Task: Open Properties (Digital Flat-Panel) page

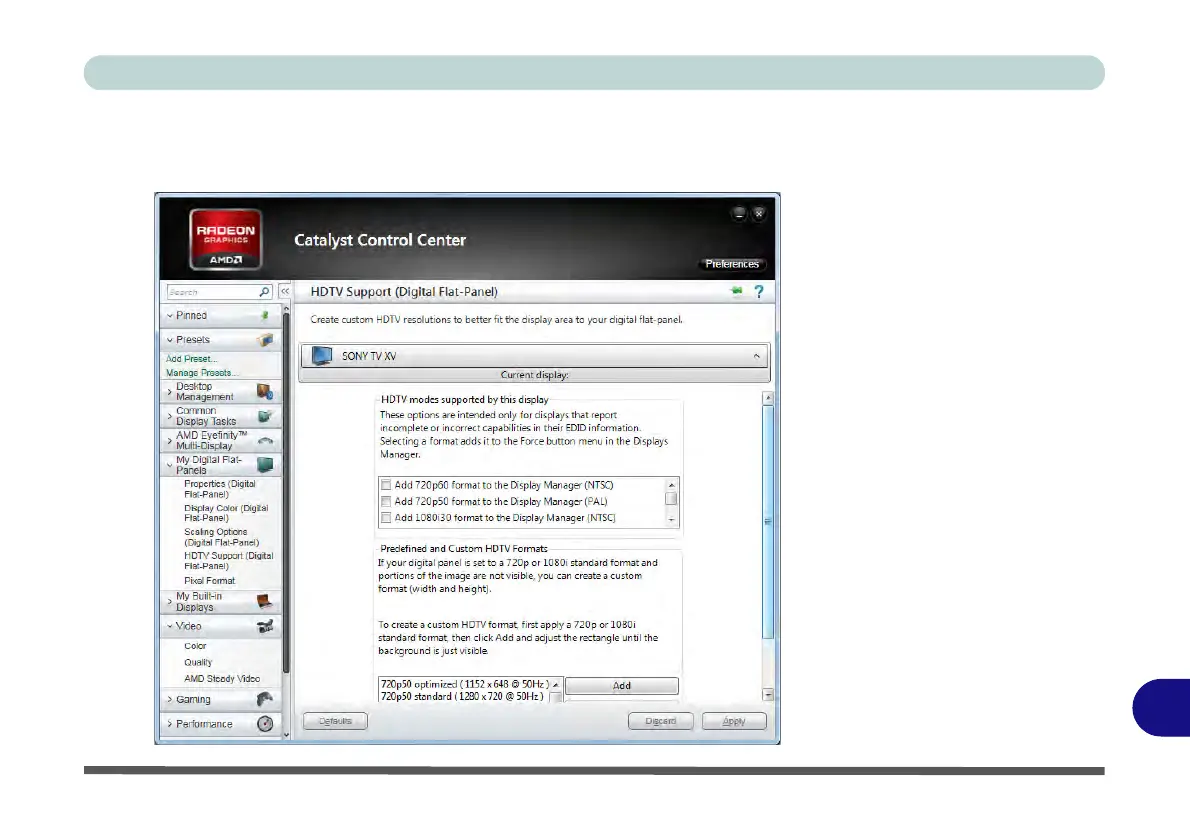Action: (x=220, y=489)
